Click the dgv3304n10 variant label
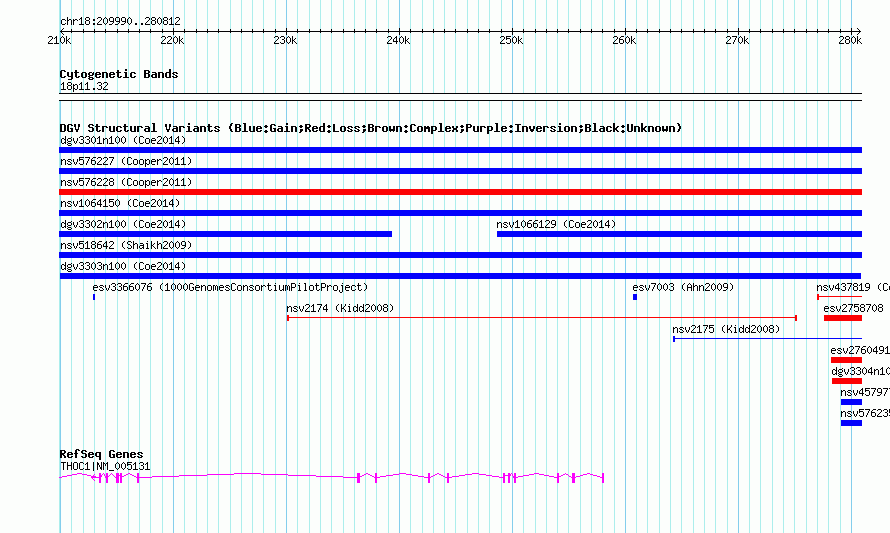 point(860,371)
